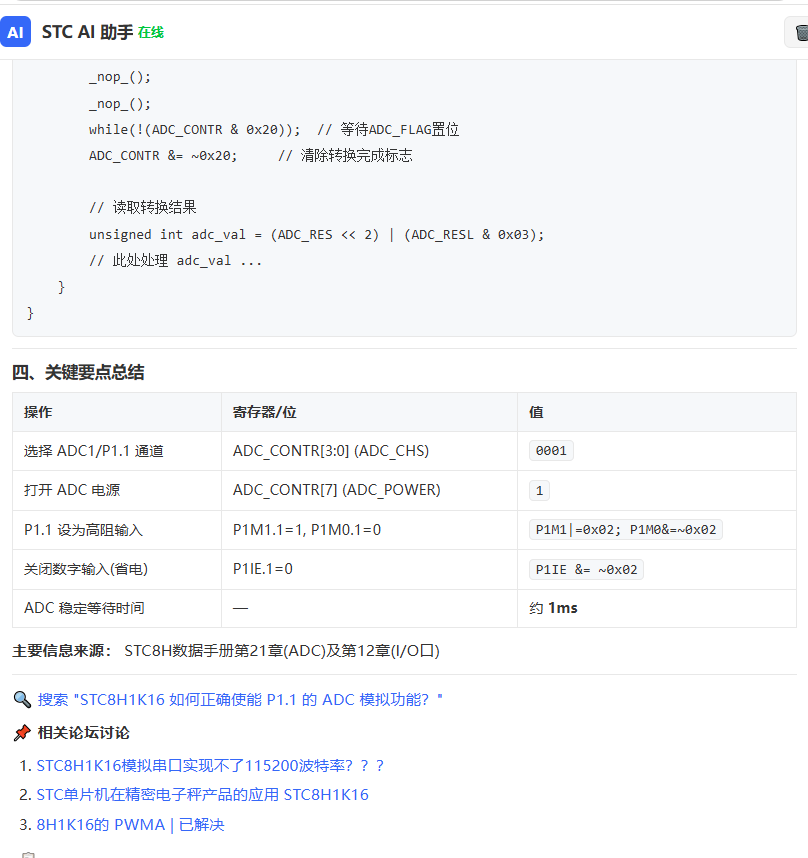
Task: Open forum thread 精密电子秤产品的应用 STC8H1K16
Action: point(202,795)
